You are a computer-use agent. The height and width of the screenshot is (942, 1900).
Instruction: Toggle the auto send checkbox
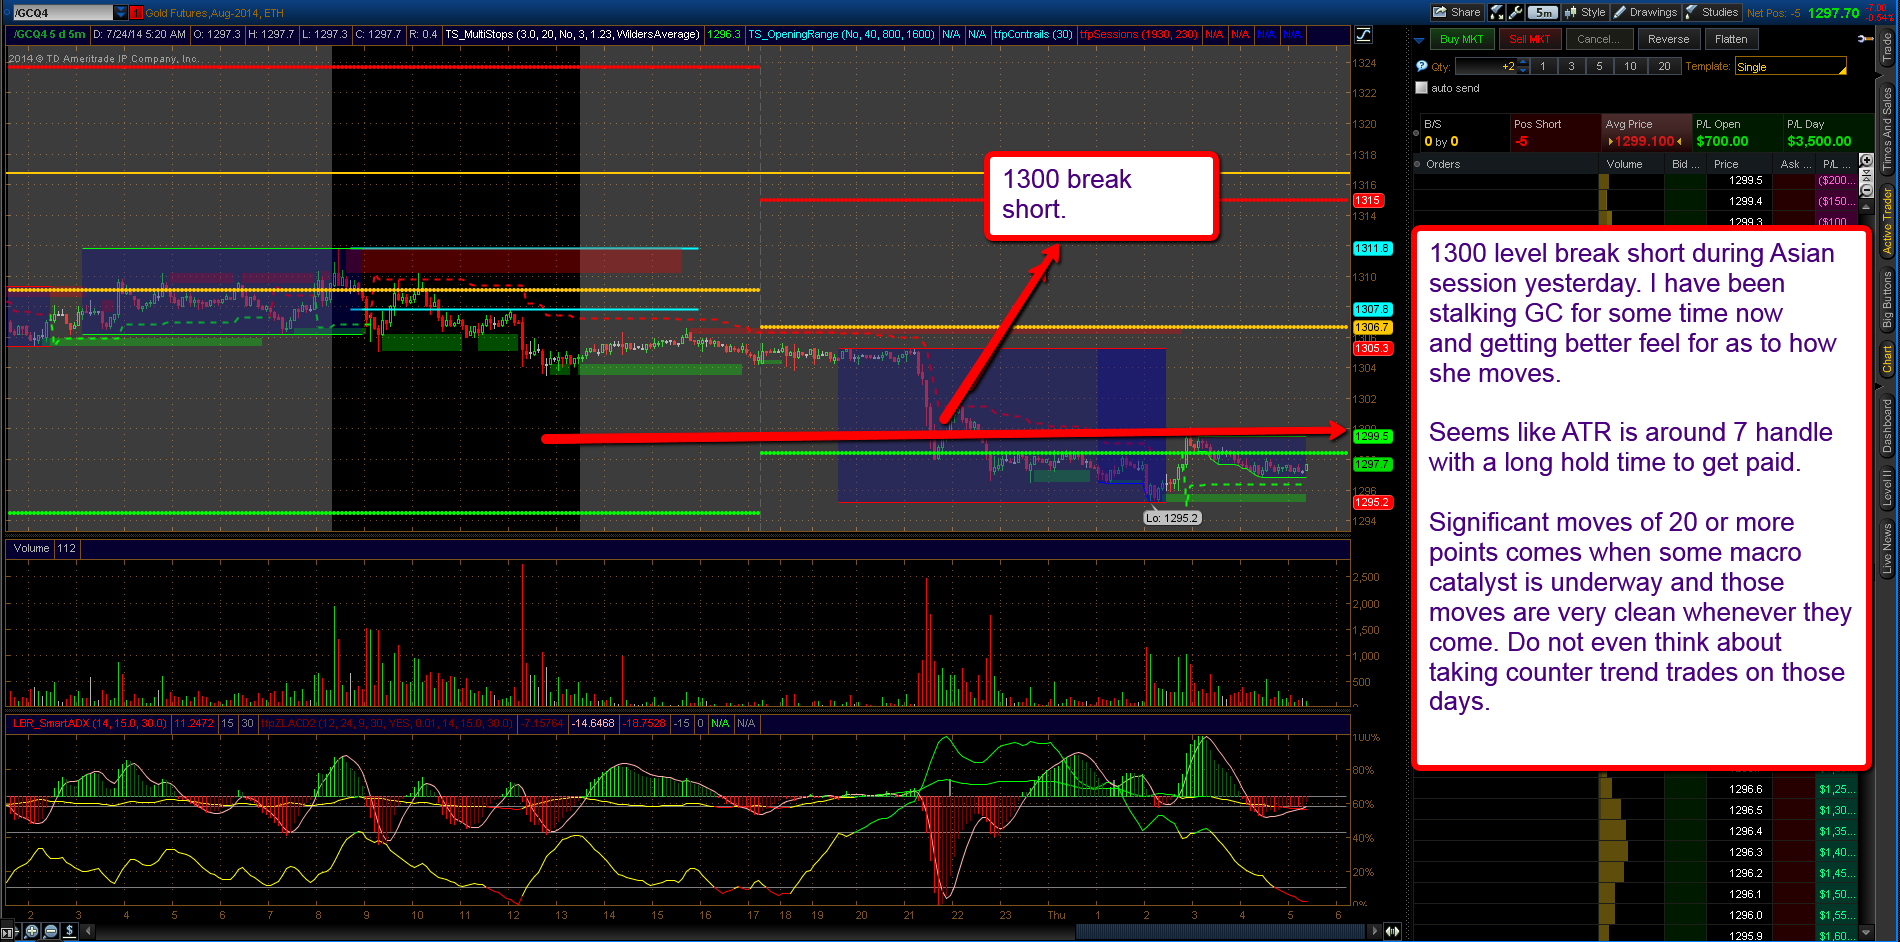[x=1422, y=88]
